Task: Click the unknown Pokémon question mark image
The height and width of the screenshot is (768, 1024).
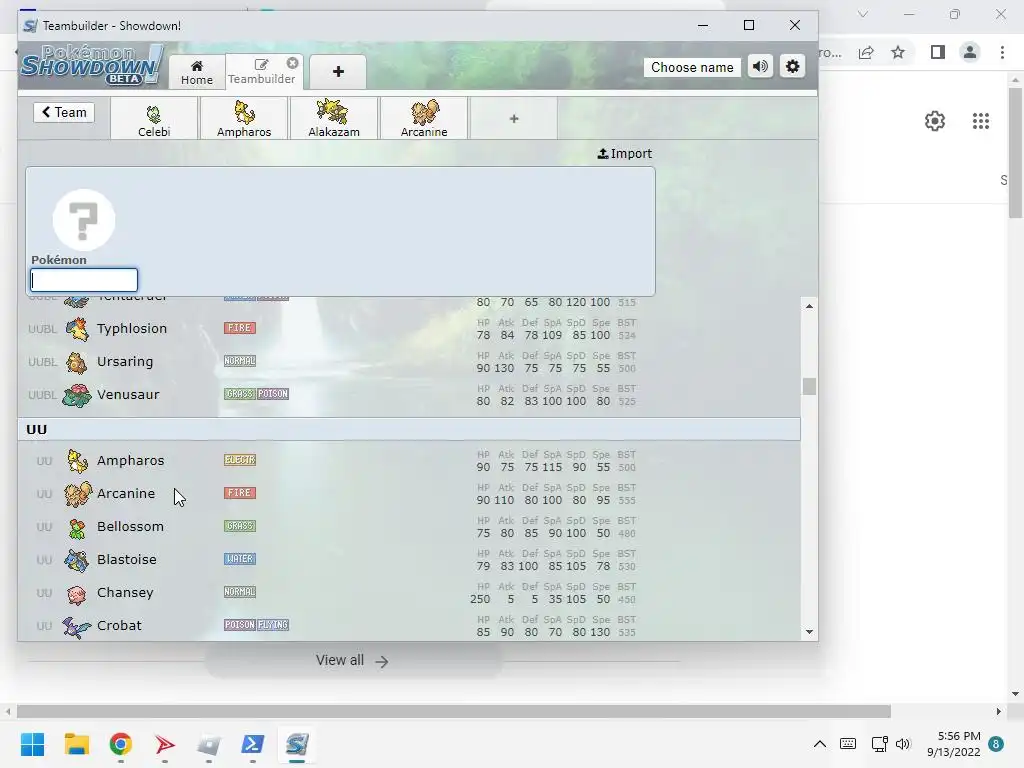Action: click(84, 220)
